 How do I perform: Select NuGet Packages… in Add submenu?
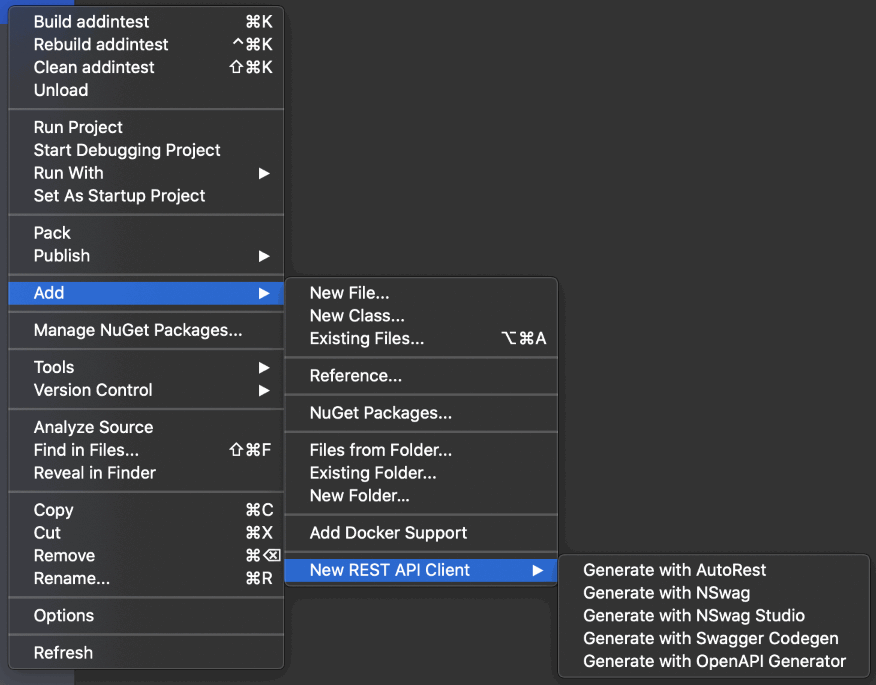pos(421,413)
